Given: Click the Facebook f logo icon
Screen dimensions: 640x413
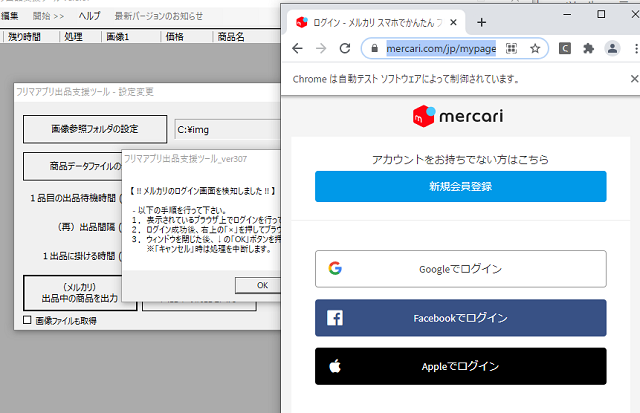Looking at the screenshot, I should pos(335,318).
